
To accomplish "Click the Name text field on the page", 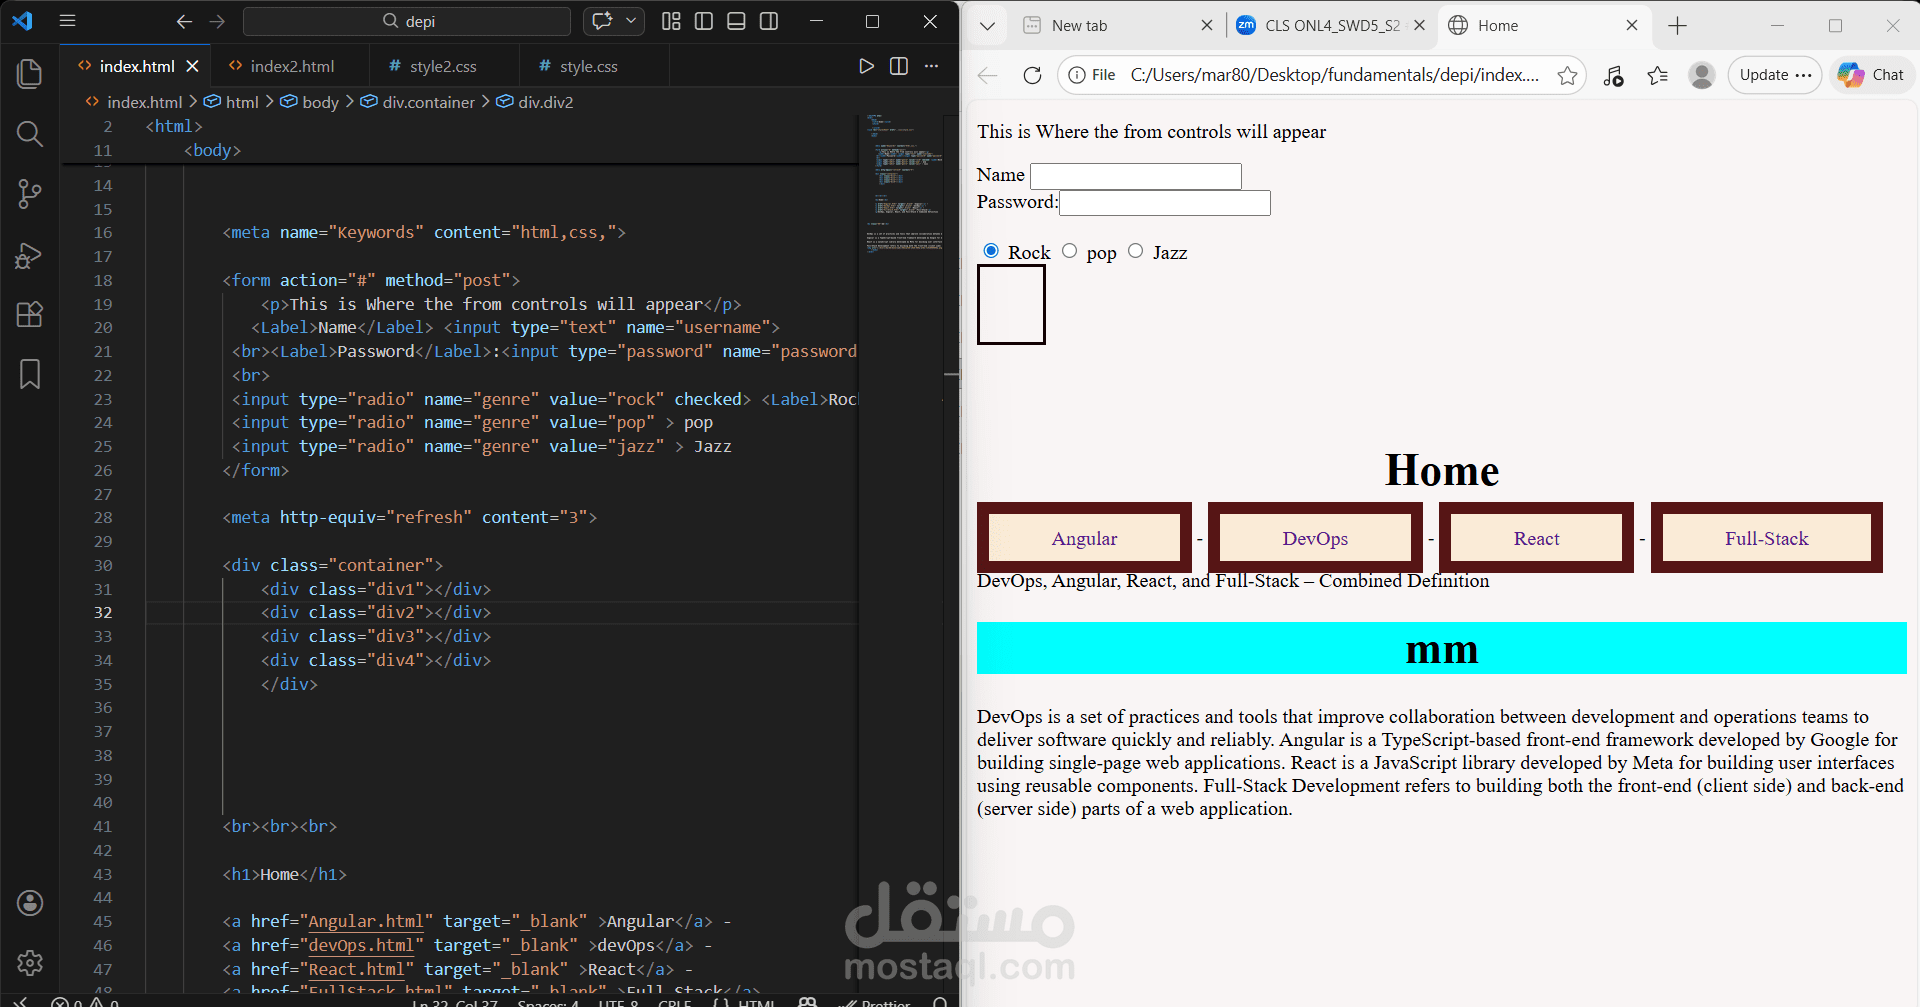I will tap(1136, 176).
